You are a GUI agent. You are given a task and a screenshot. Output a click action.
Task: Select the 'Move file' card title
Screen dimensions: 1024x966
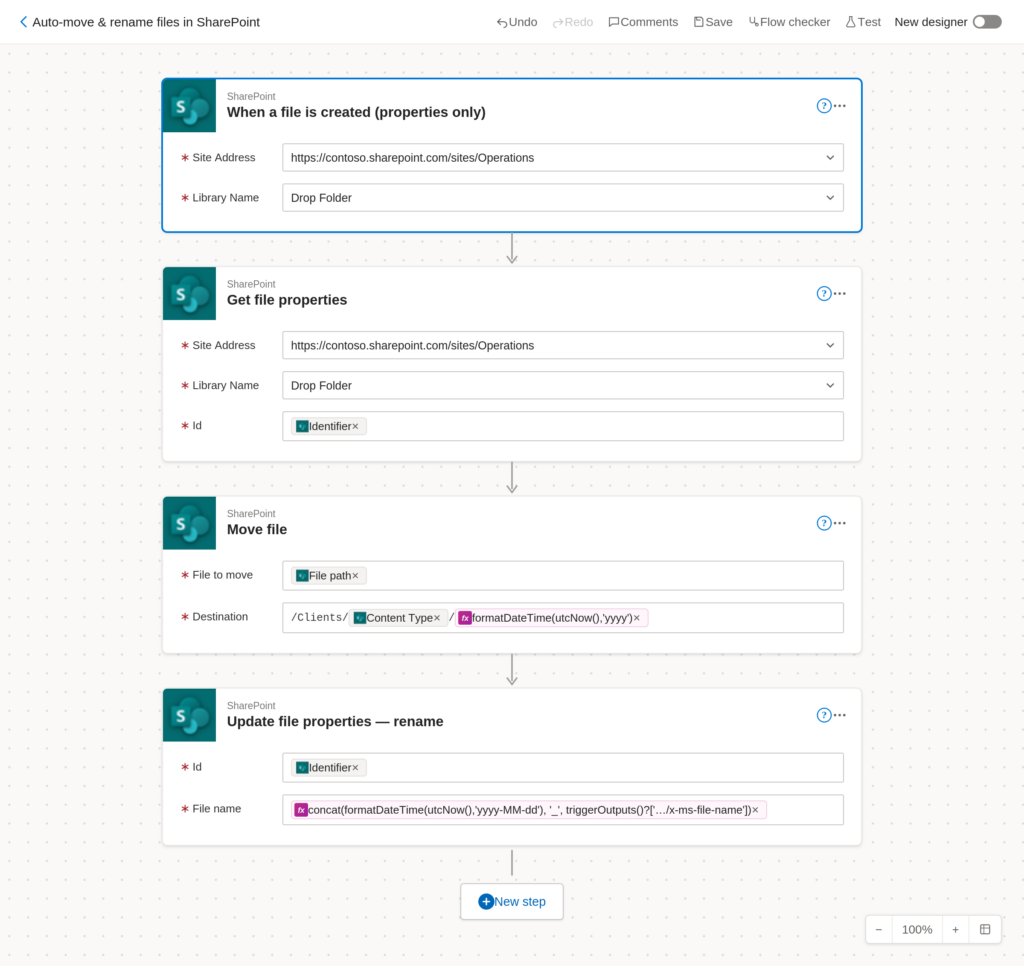click(x=257, y=530)
